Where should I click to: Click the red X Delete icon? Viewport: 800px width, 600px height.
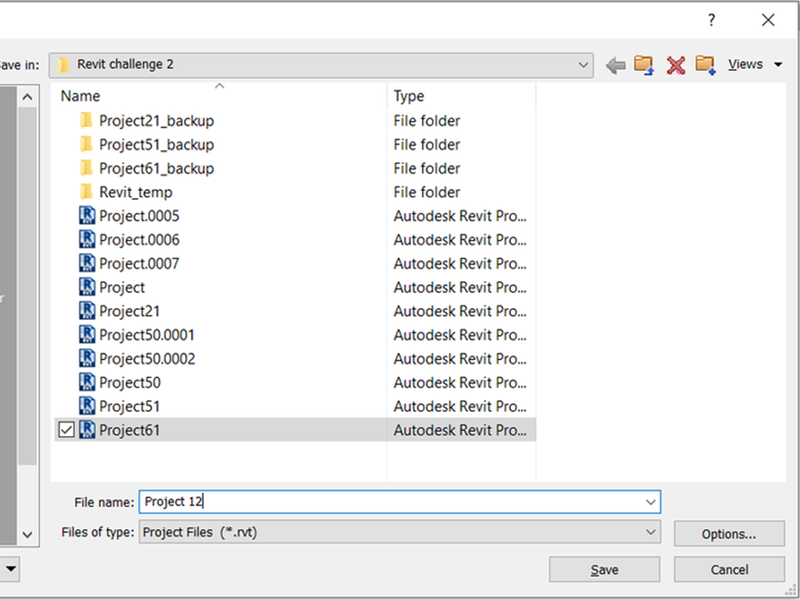click(676, 65)
